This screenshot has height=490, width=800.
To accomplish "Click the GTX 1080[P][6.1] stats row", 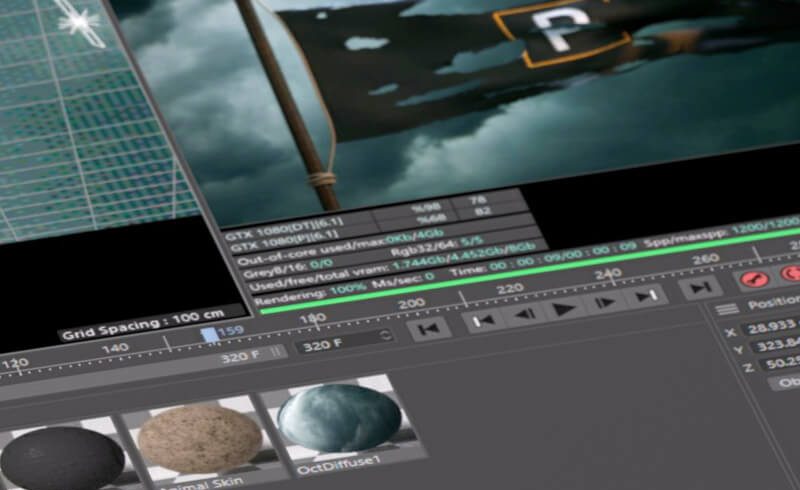I will 284,241.
